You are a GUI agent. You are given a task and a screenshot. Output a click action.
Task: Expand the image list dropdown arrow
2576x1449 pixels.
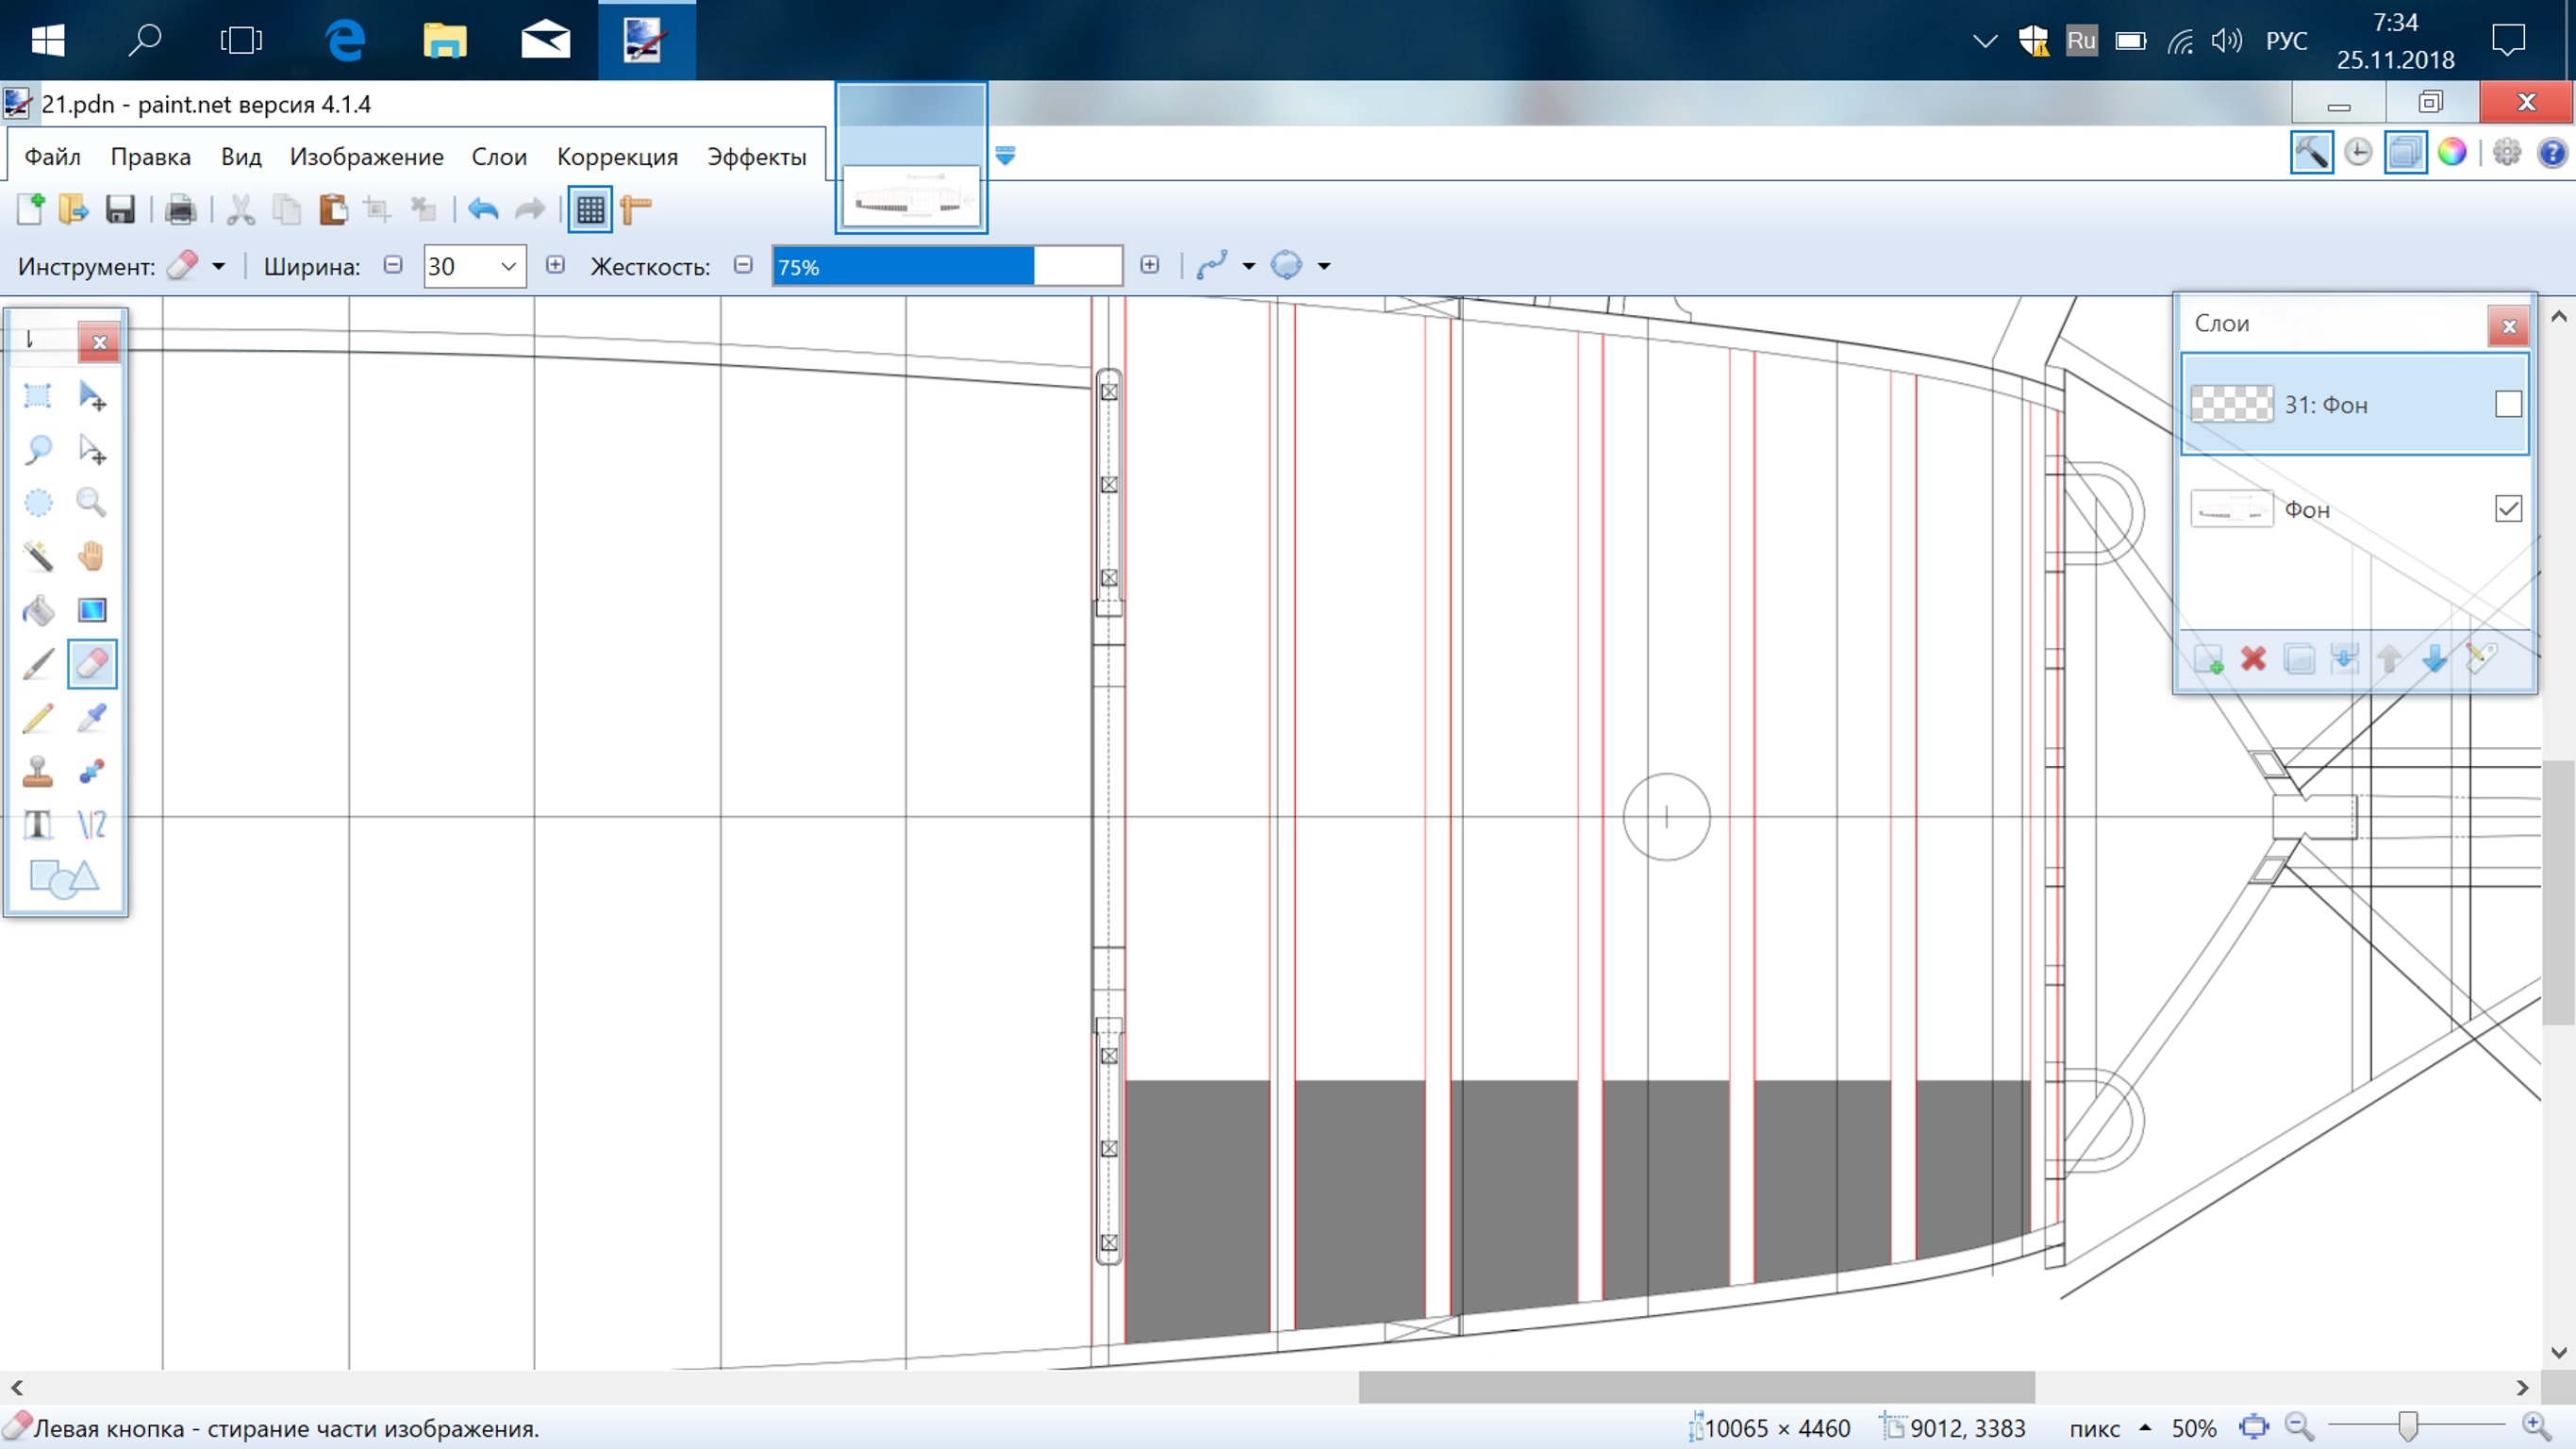tap(1006, 155)
